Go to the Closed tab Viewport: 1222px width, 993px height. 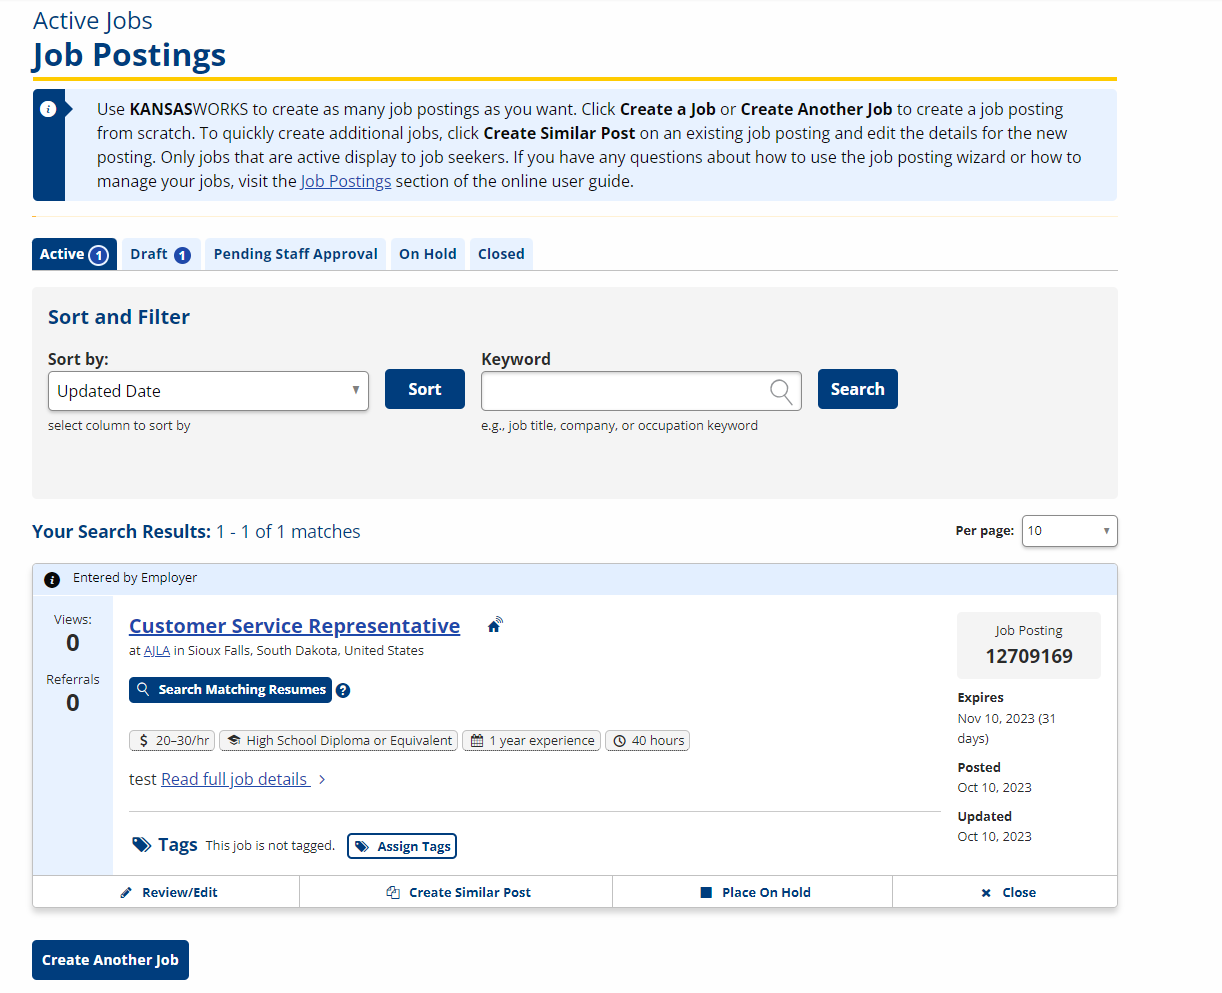pyautogui.click(x=501, y=254)
